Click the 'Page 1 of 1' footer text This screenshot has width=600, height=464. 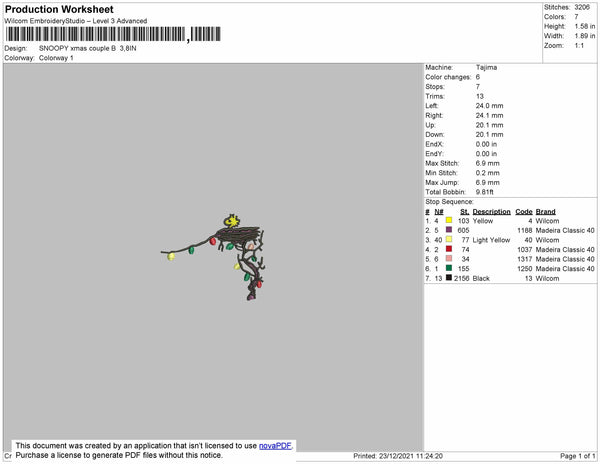tap(577, 456)
